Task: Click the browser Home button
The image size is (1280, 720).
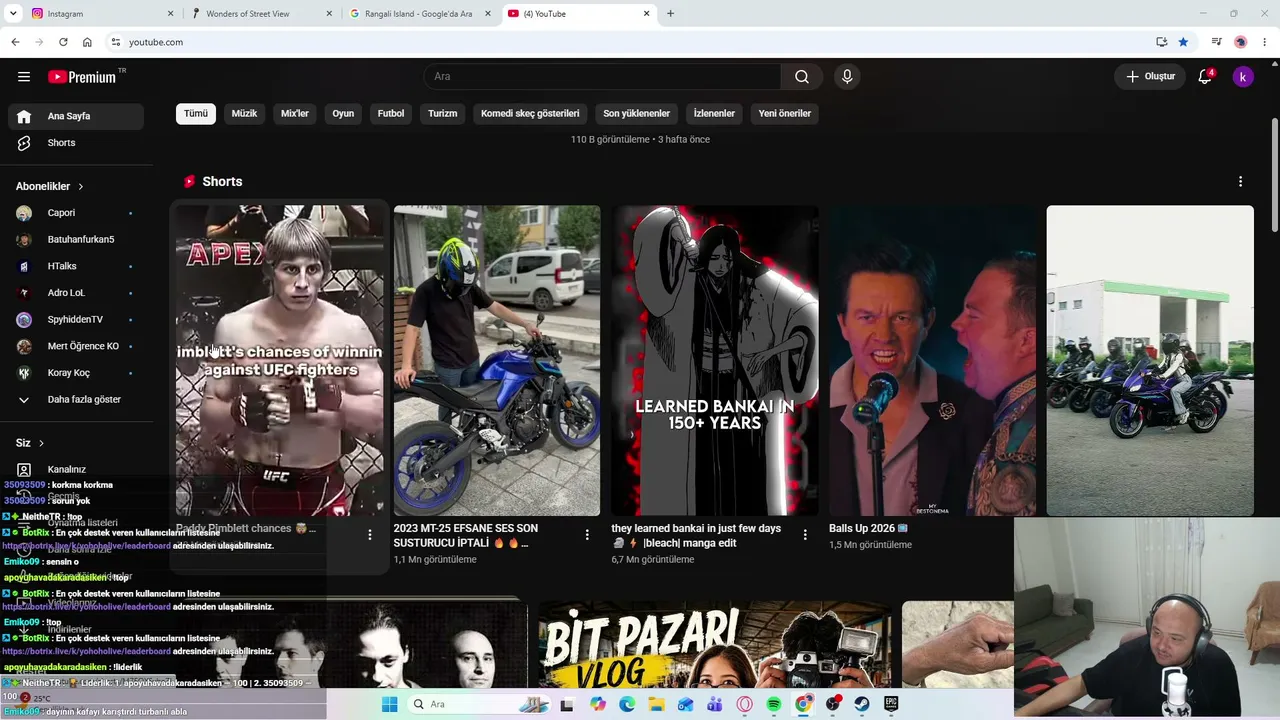Action: 87,42
